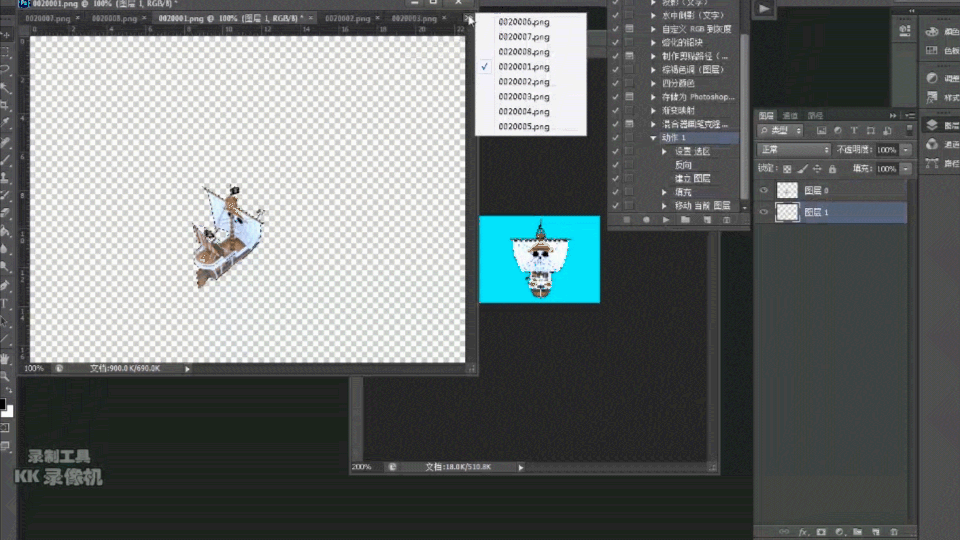
Task: Filter layers by adjustment layer type
Action: 838,130
